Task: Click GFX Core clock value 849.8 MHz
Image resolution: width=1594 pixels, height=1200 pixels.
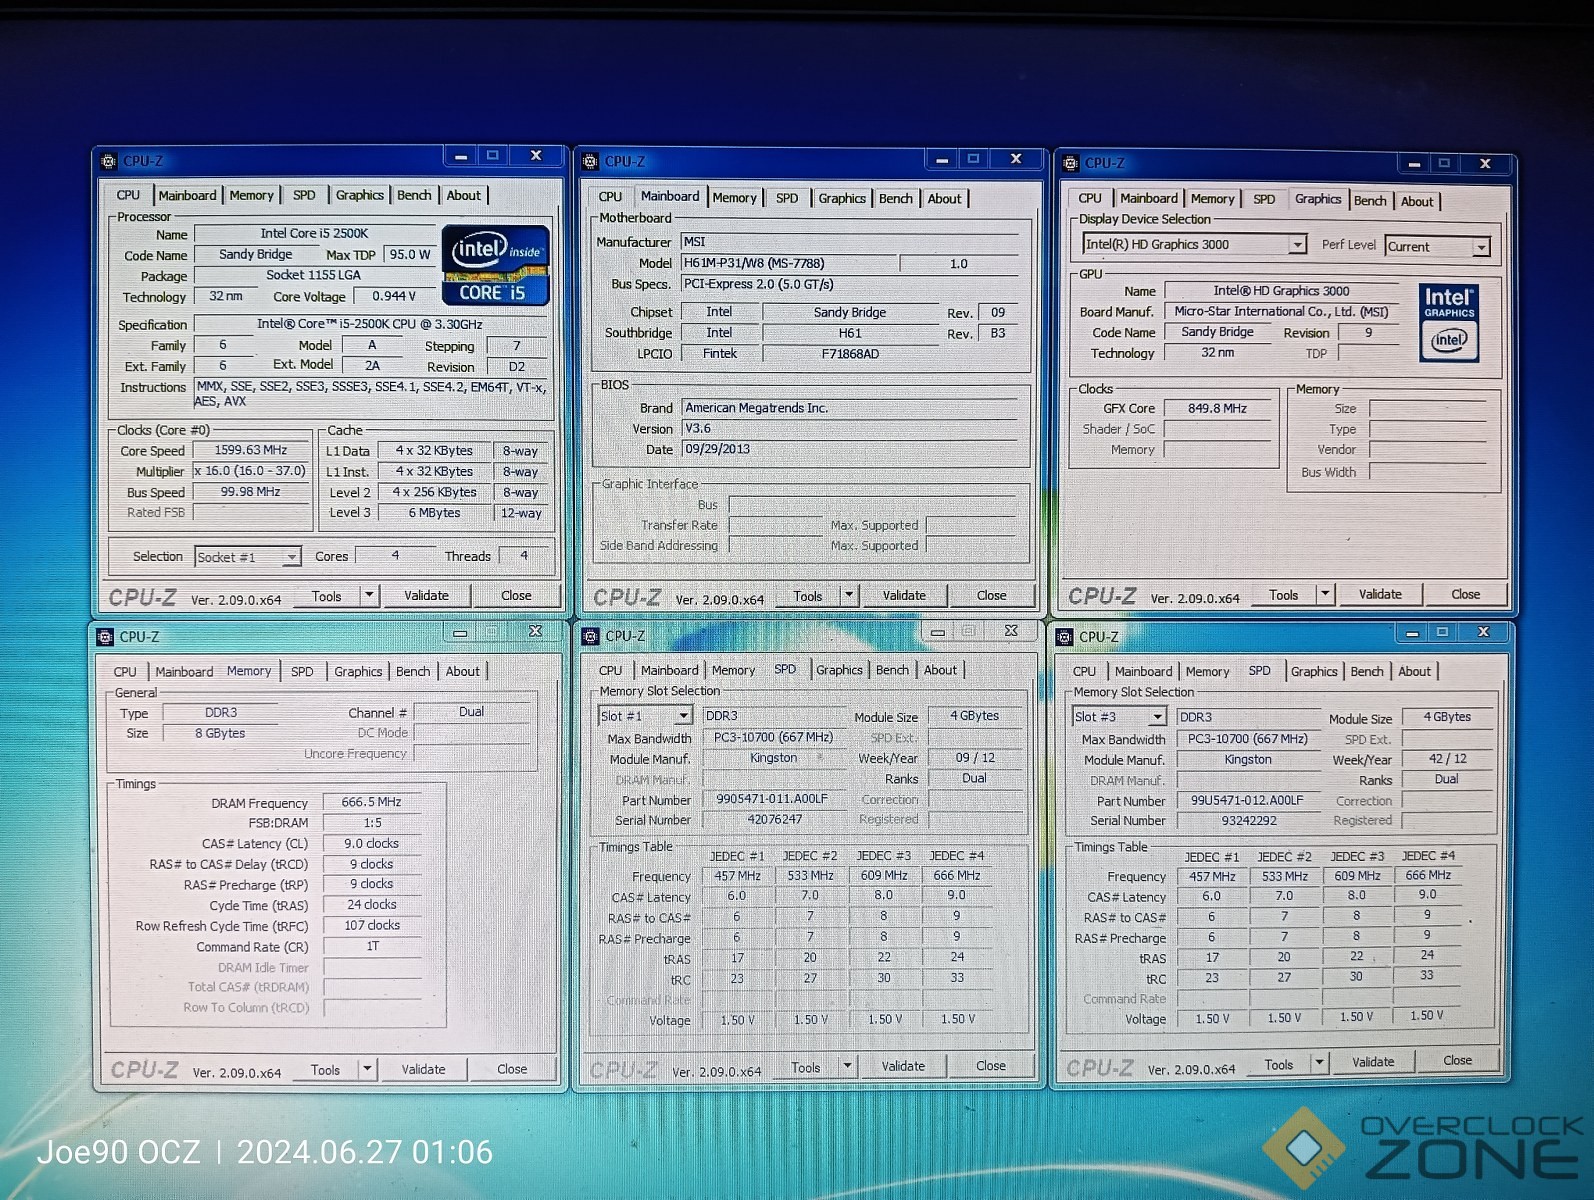Action: (x=1217, y=408)
